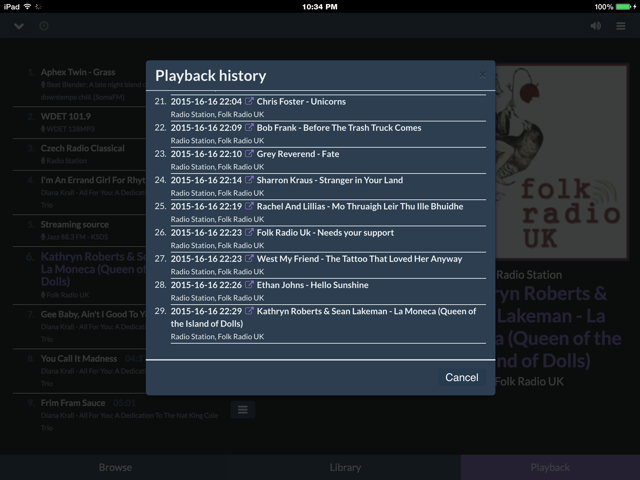Click timestamp 2015-16-16 22:10
Screen dimensions: 640x480
pos(206,154)
